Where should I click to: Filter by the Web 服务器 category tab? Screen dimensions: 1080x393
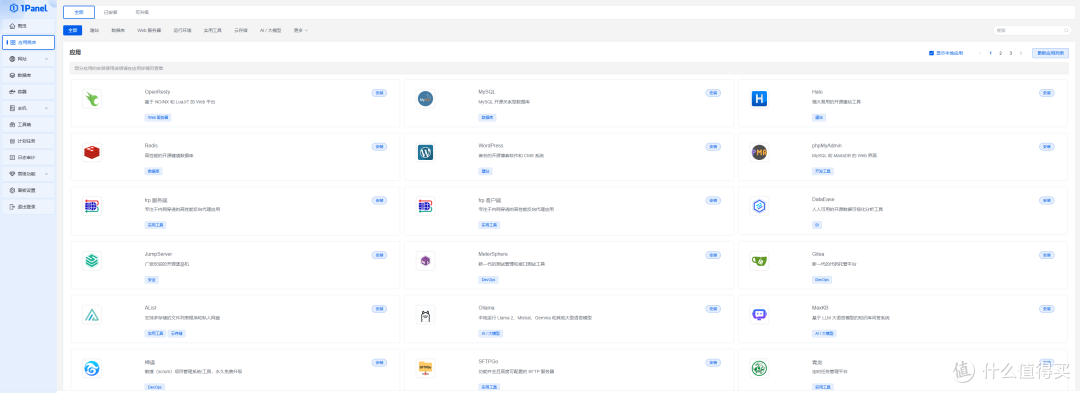(x=149, y=30)
